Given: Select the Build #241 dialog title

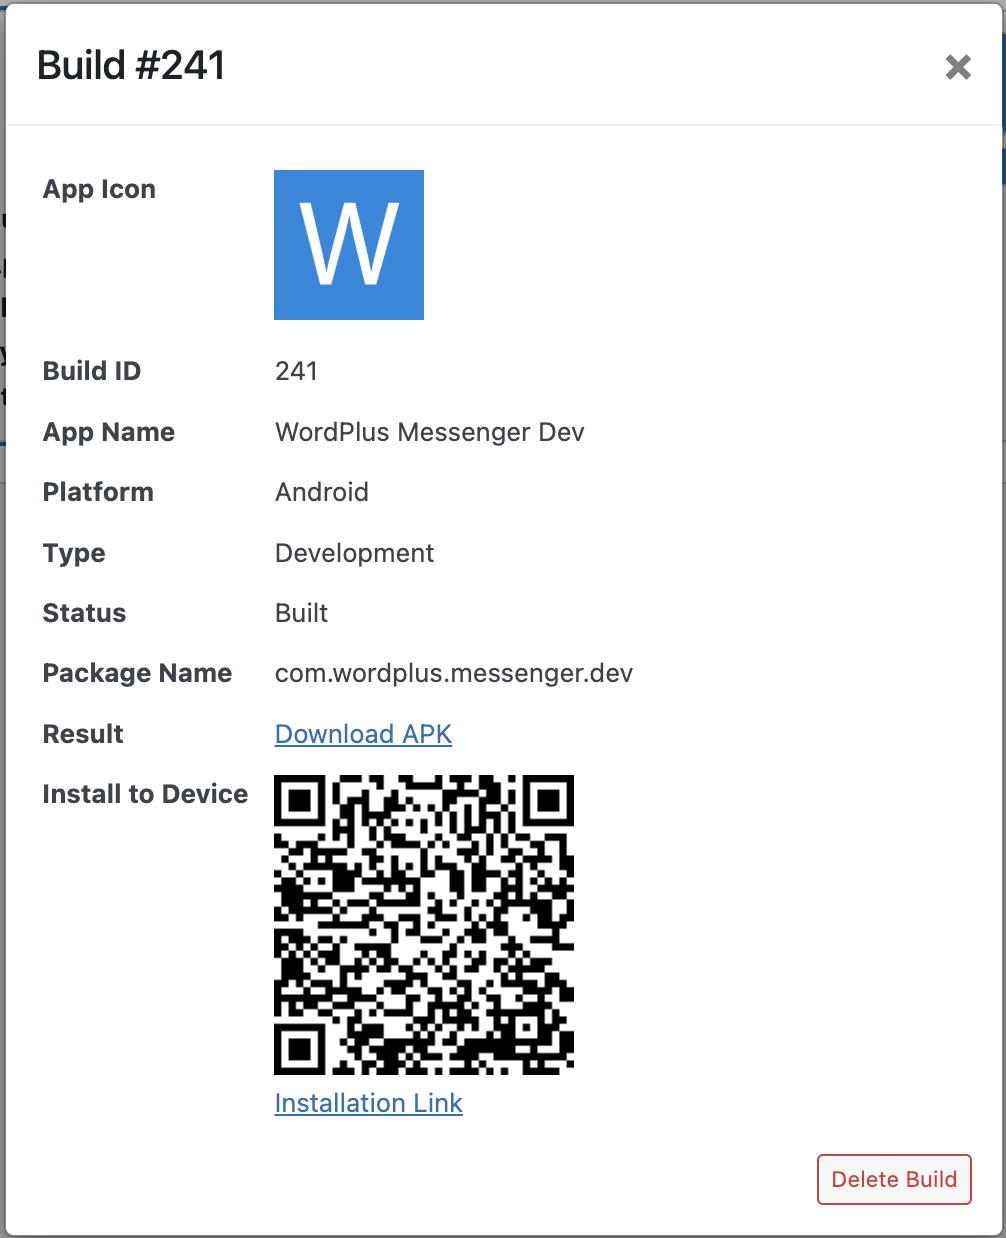Looking at the screenshot, I should point(131,66).
